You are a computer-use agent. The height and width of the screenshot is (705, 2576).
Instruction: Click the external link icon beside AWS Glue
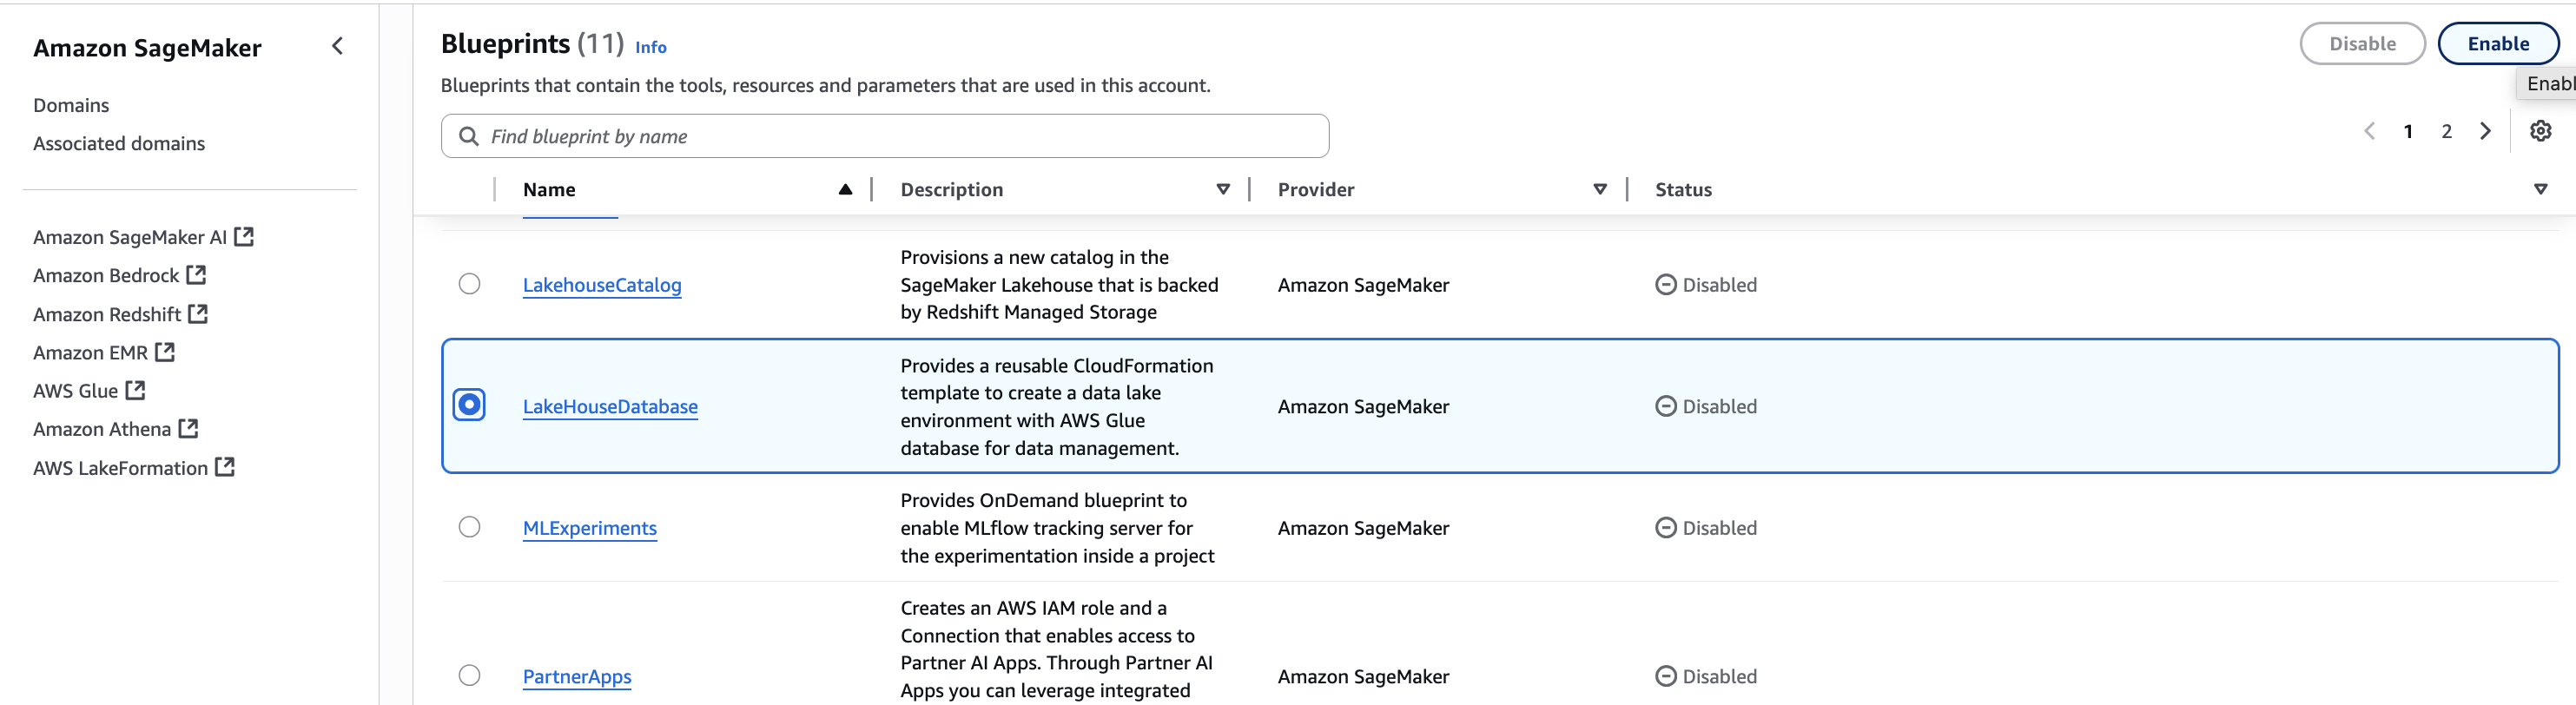[135, 390]
